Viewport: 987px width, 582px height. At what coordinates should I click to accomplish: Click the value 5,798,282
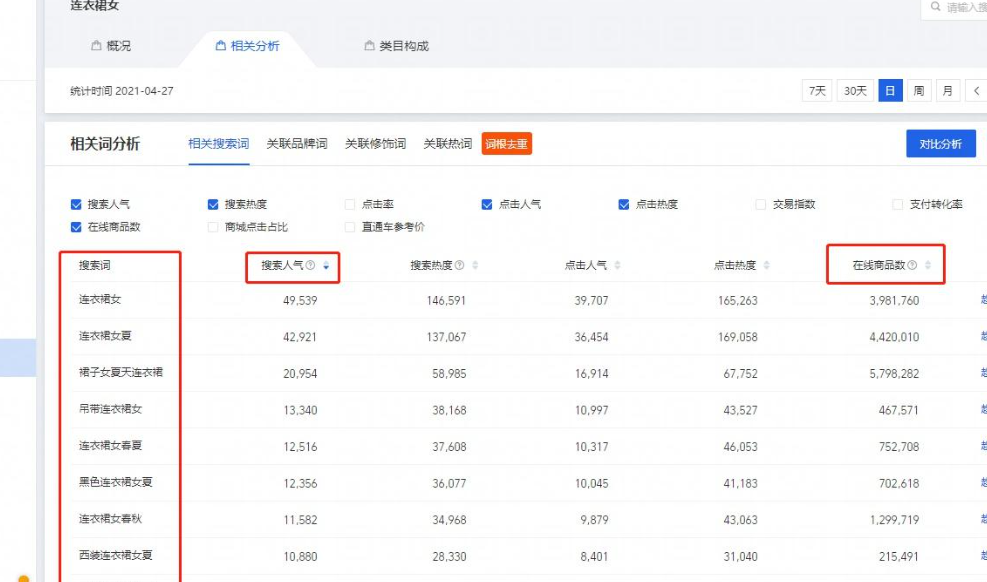coord(894,374)
